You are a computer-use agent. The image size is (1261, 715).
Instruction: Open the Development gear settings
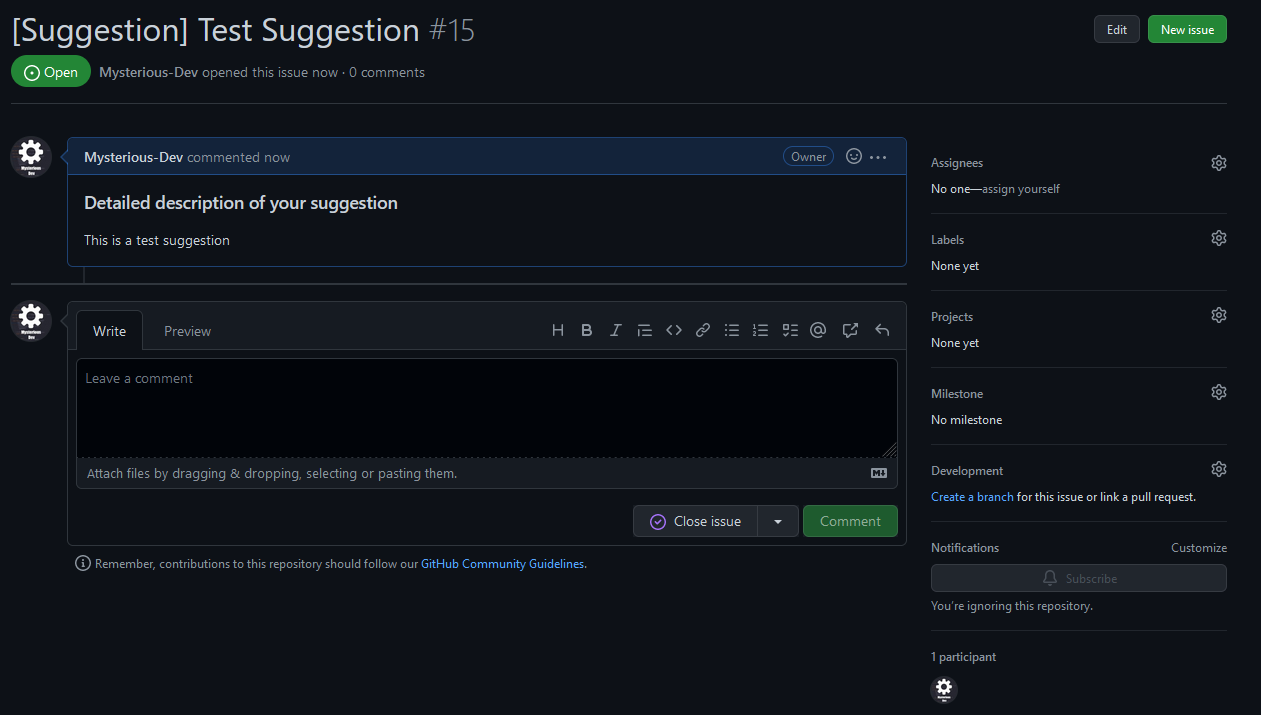coord(1218,469)
